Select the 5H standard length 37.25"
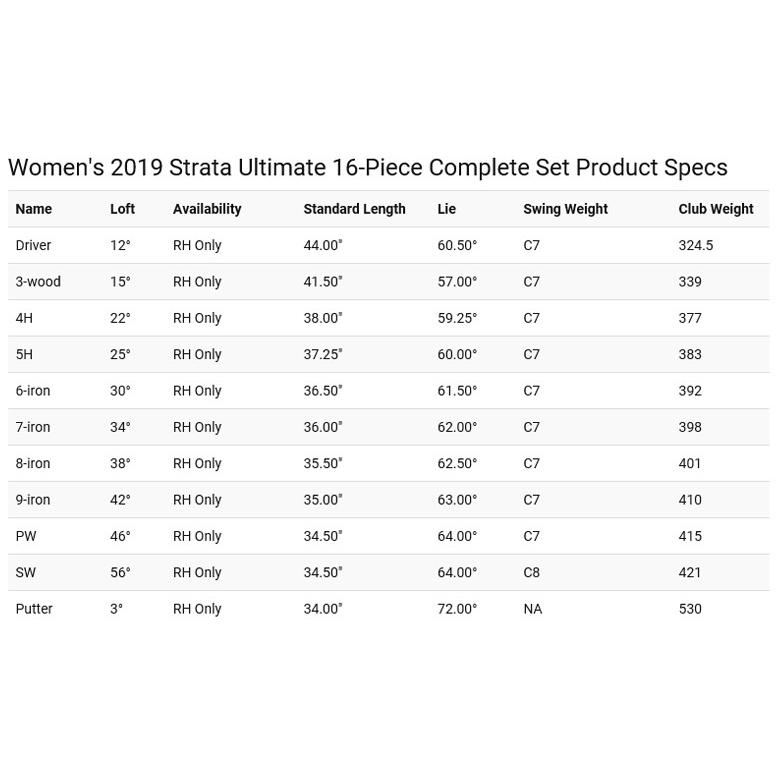 point(323,355)
